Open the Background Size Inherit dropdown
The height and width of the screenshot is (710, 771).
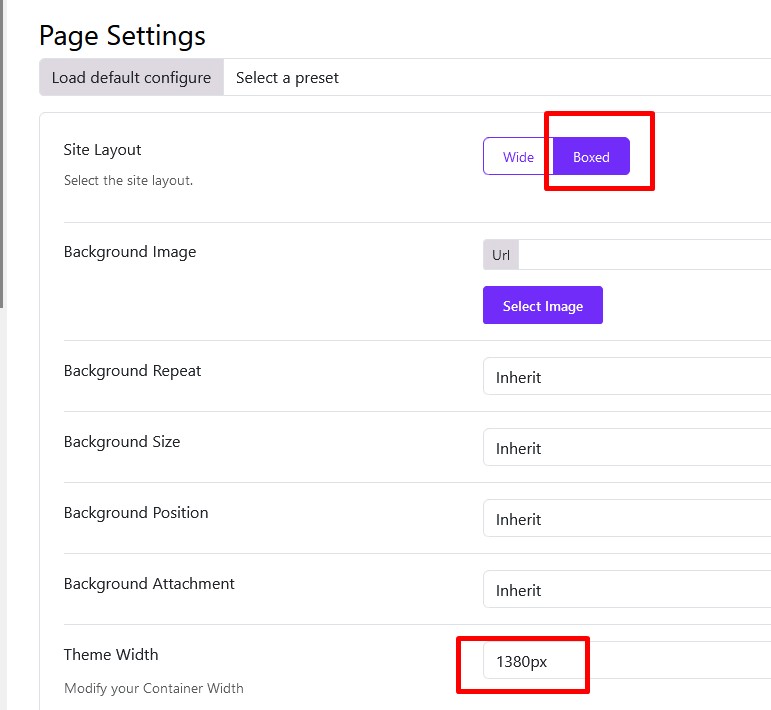point(627,447)
